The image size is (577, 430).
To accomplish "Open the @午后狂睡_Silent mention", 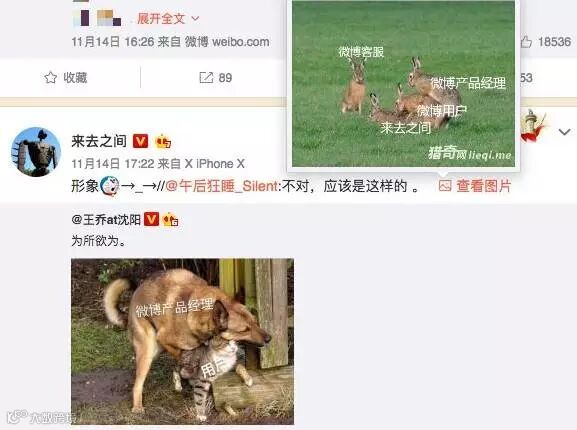I will (x=222, y=186).
